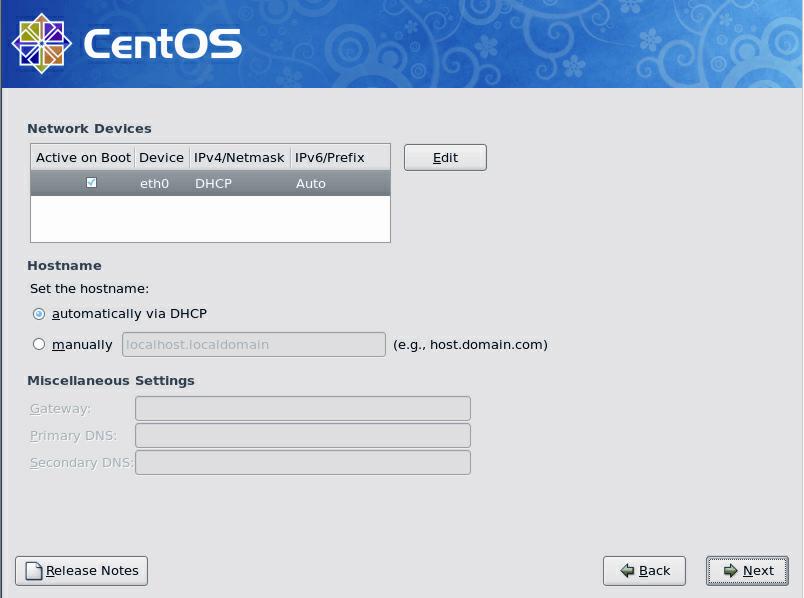Open the Release Notes
Viewport: 804px width, 598px height.
[x=80, y=571]
